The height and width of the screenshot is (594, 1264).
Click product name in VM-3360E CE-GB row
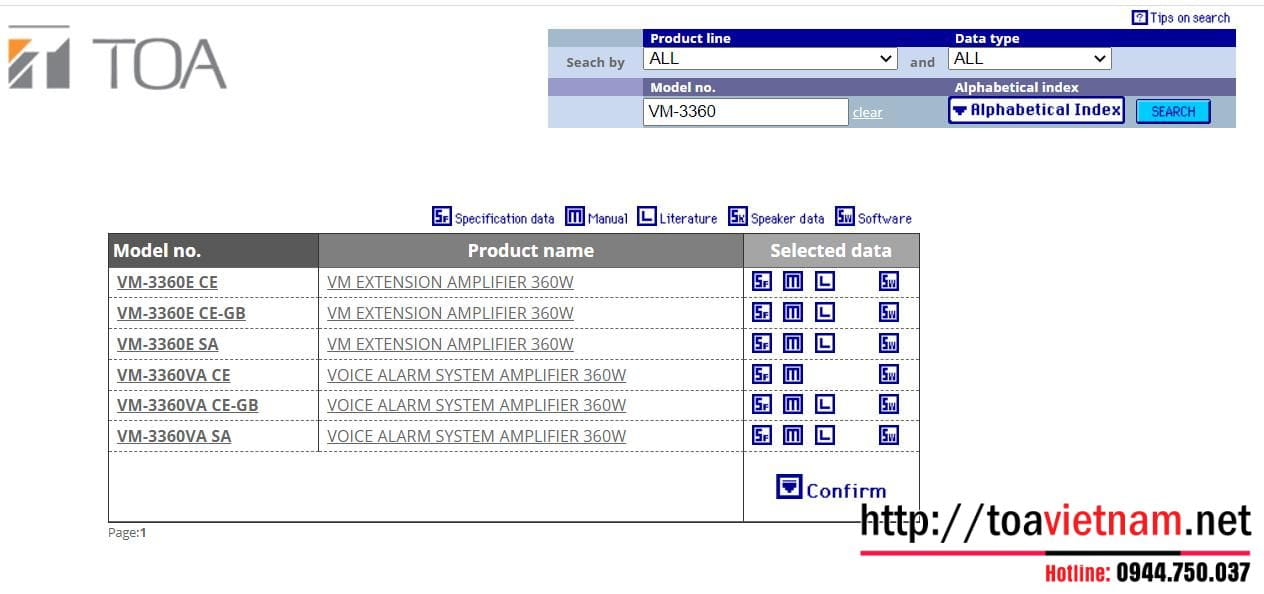point(450,313)
